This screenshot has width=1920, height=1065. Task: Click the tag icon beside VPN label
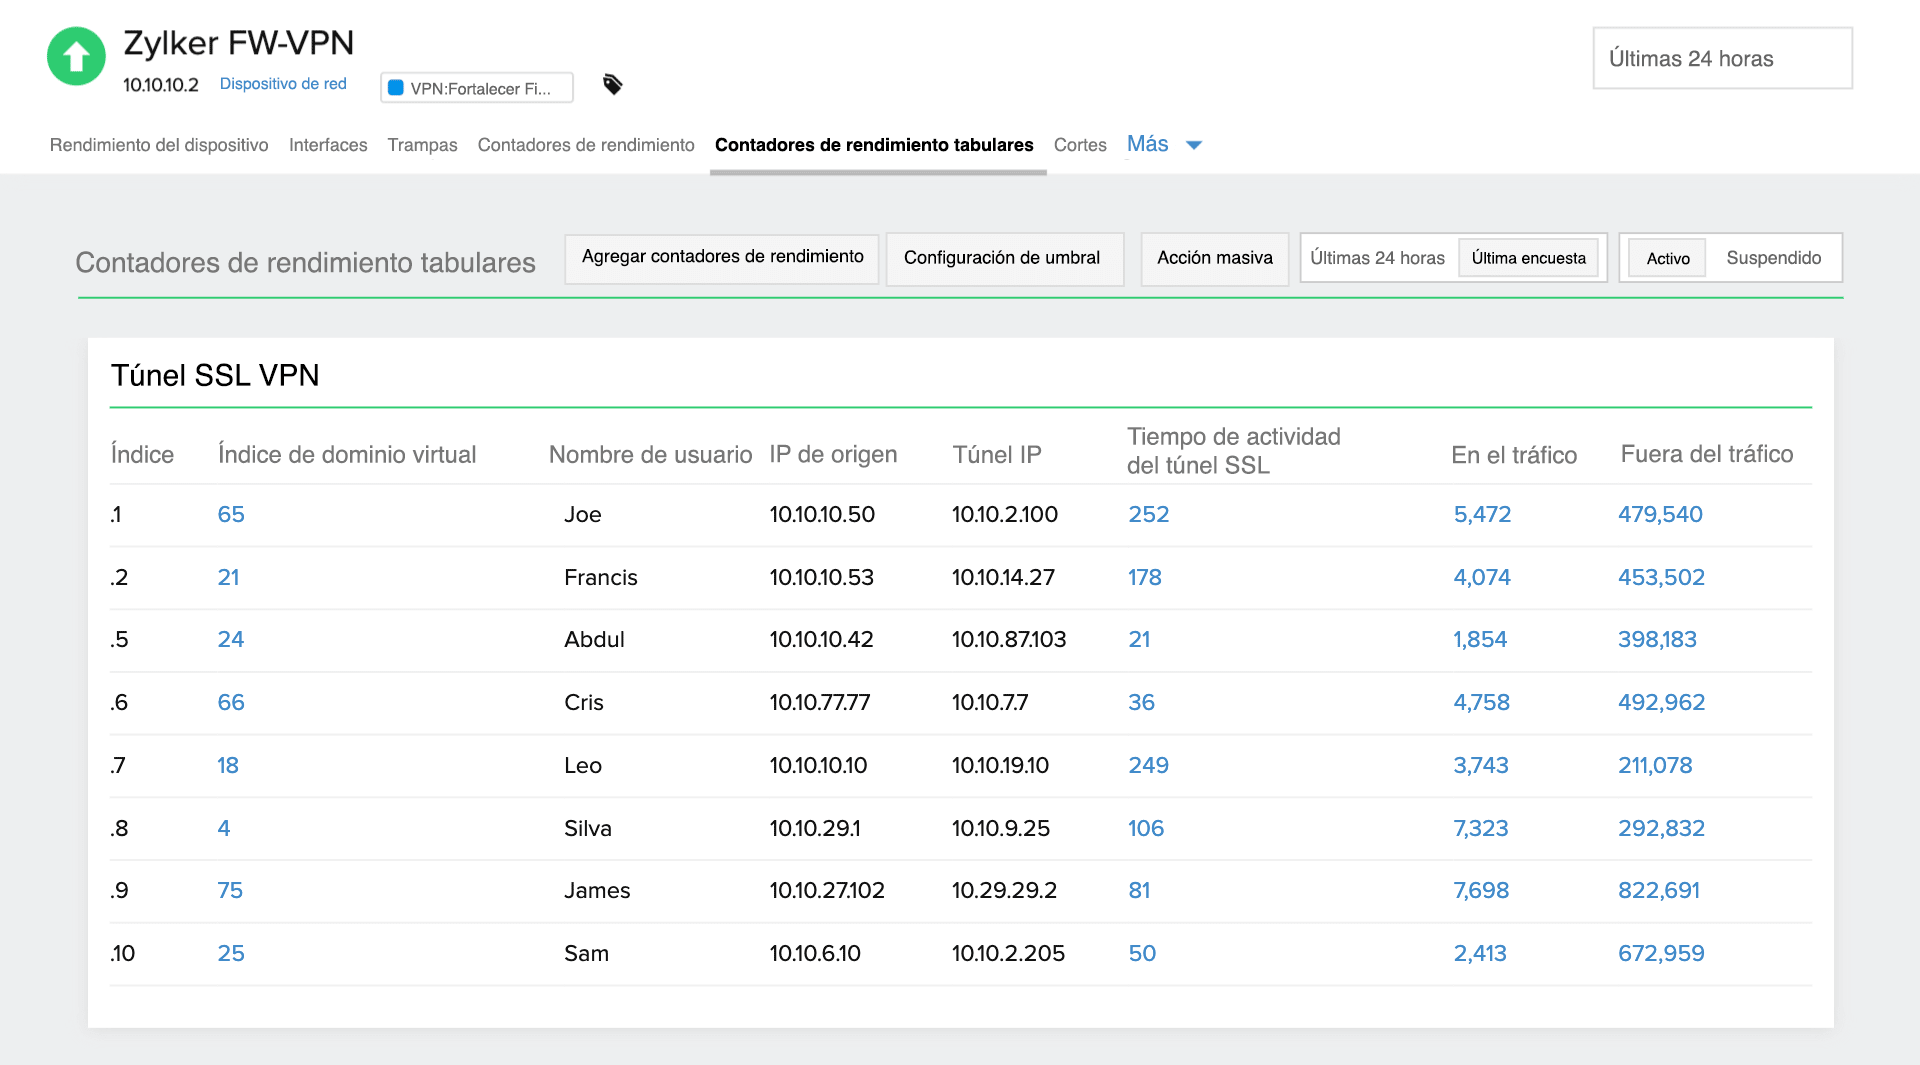613,85
